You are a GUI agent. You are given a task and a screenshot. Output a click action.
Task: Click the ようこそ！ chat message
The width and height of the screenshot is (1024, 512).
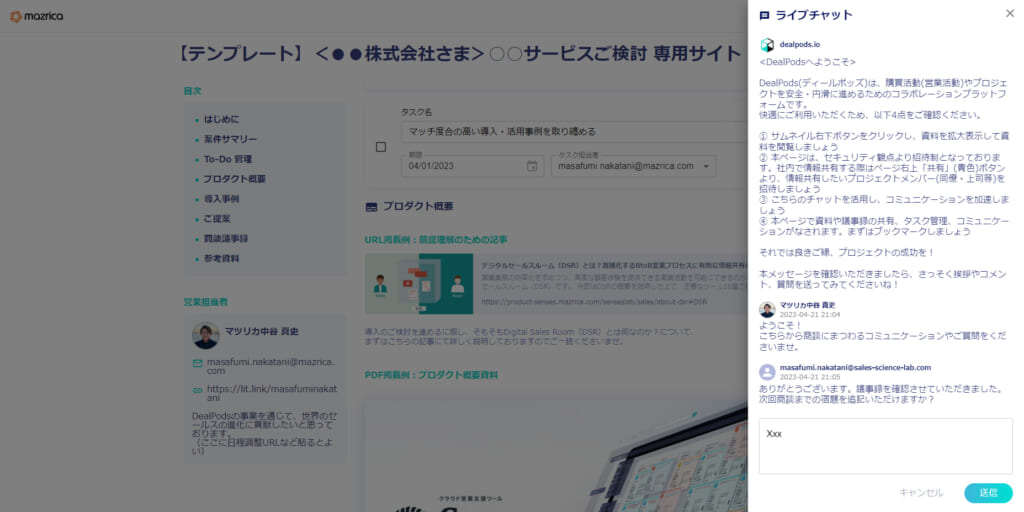780,325
